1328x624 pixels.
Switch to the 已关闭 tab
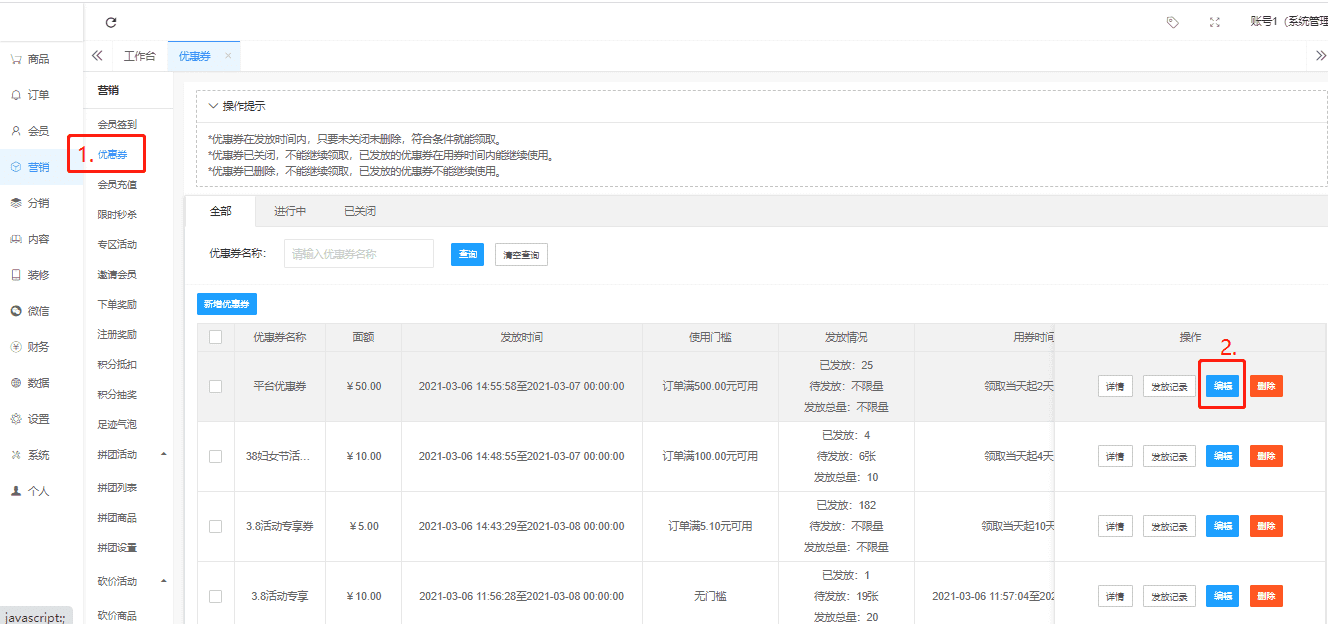point(360,211)
